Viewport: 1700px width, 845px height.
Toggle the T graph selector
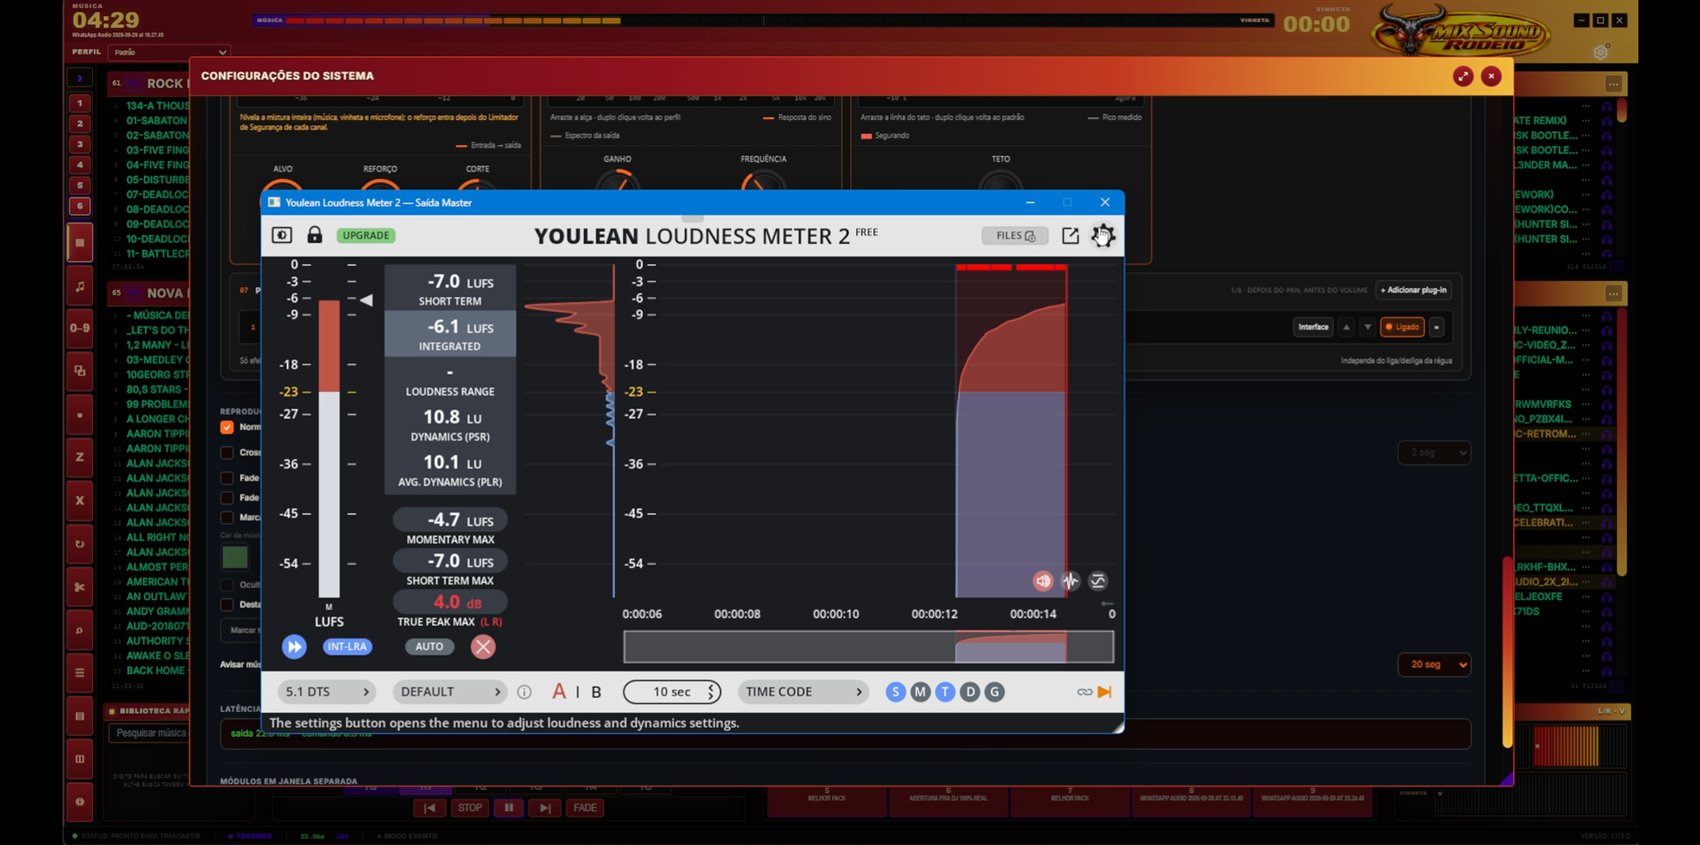tap(945, 692)
